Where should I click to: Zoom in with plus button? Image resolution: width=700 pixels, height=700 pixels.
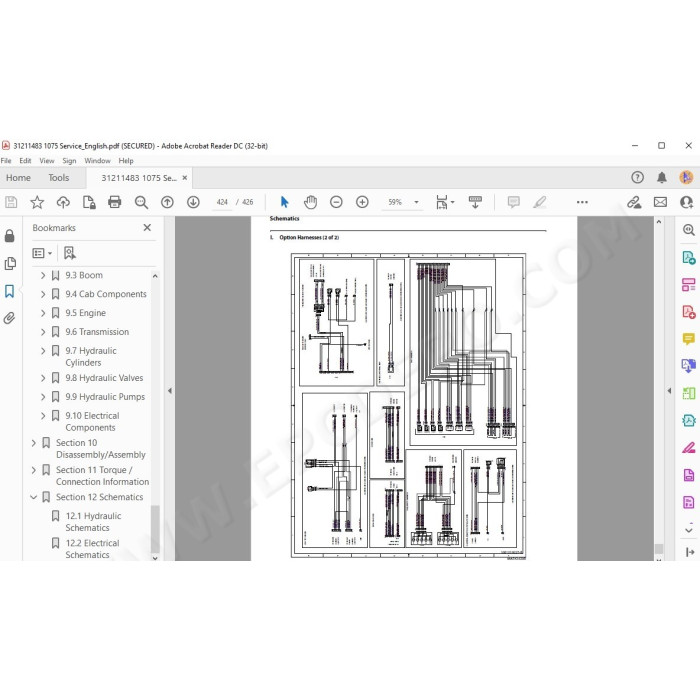click(x=362, y=202)
